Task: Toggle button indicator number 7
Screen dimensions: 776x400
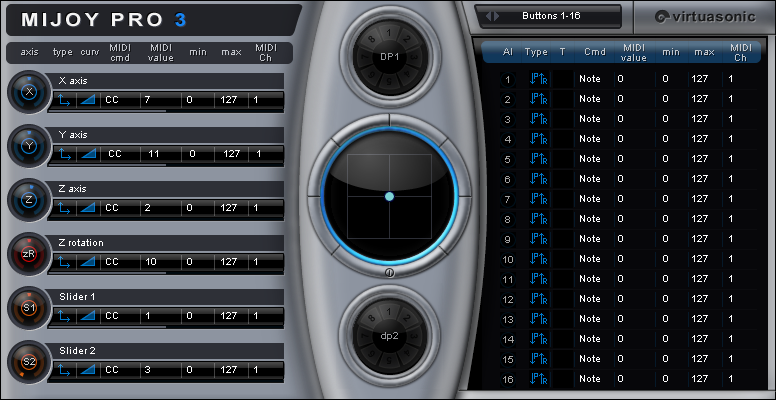Action: click(507, 200)
